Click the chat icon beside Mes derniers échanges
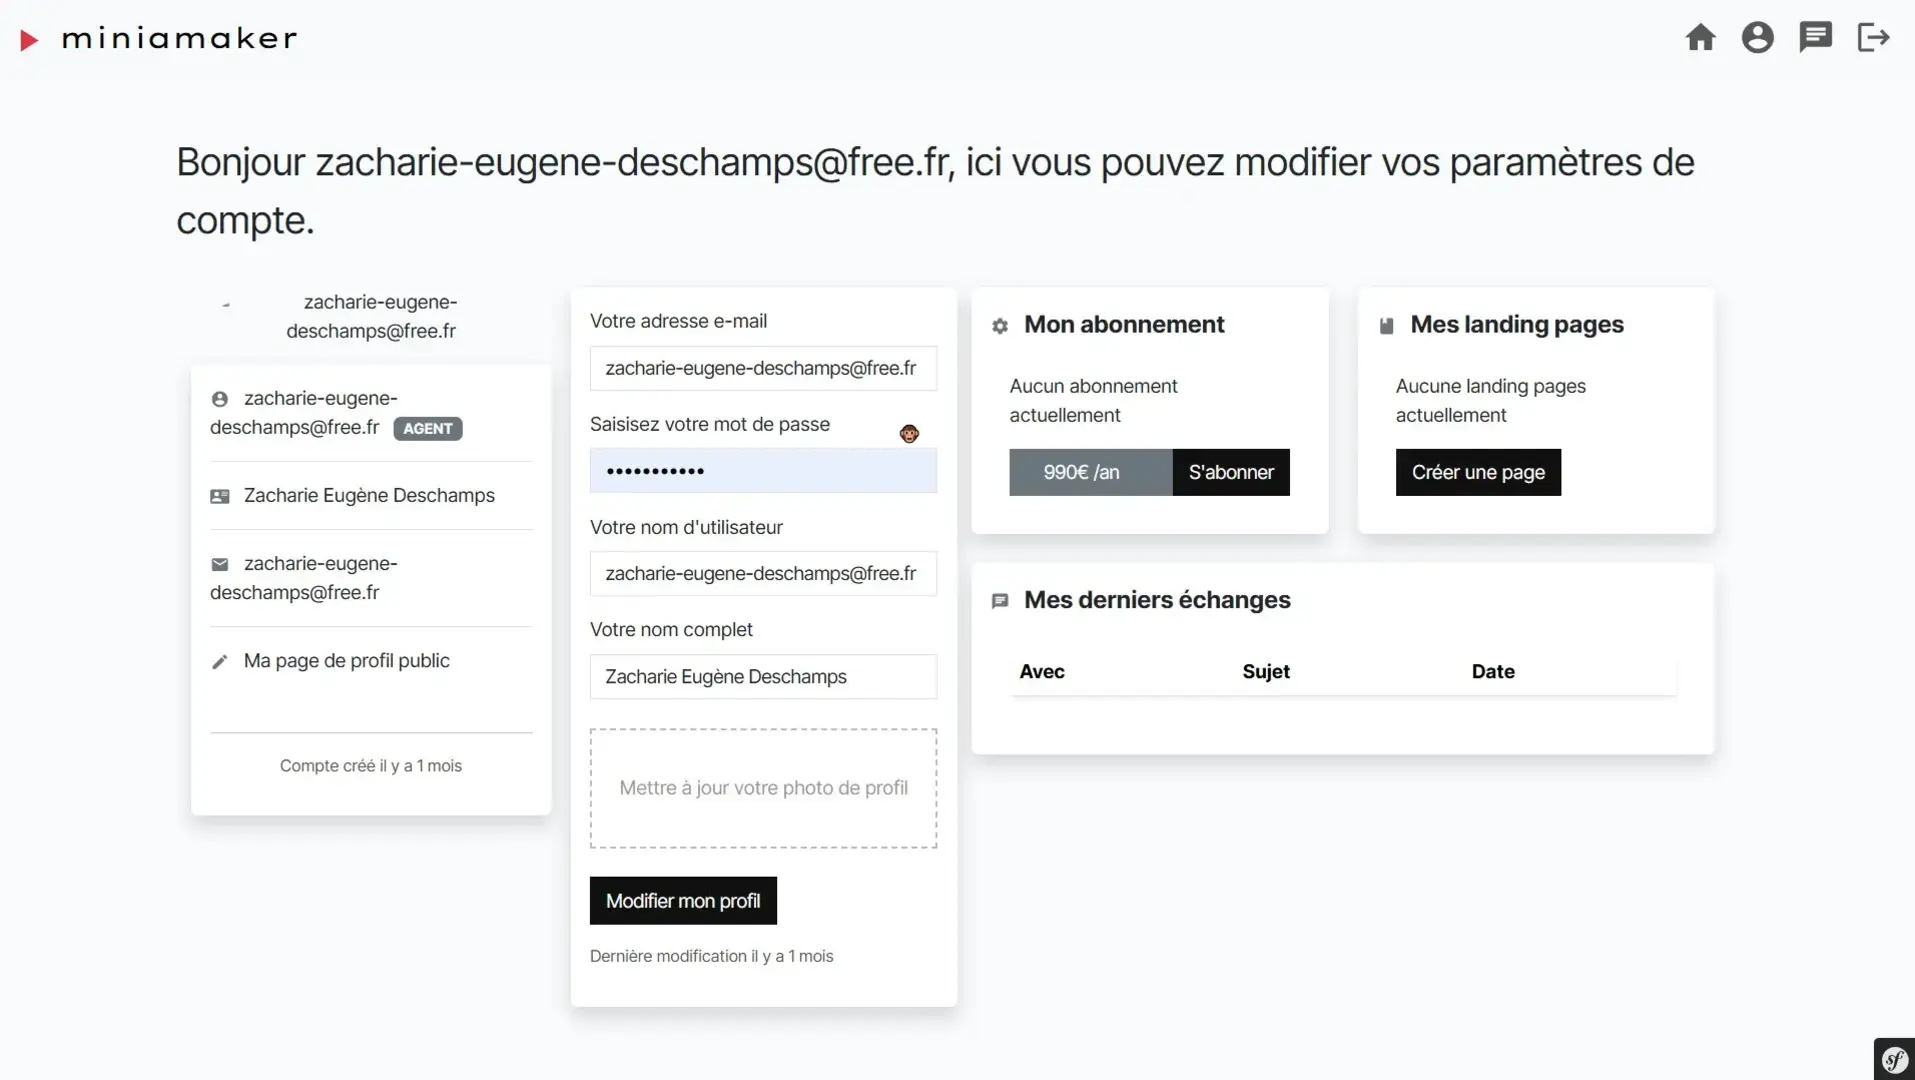This screenshot has height=1080, width=1915. pyautogui.click(x=1000, y=601)
